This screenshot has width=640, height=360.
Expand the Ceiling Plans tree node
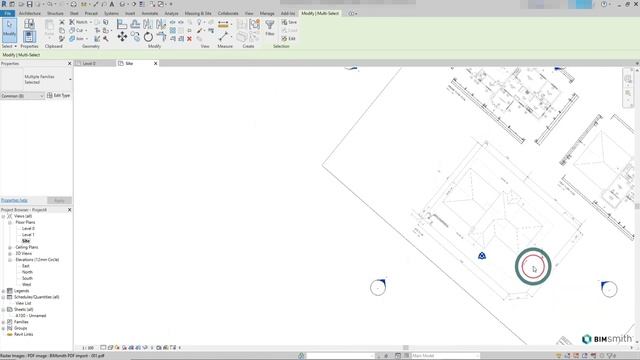coord(10,247)
